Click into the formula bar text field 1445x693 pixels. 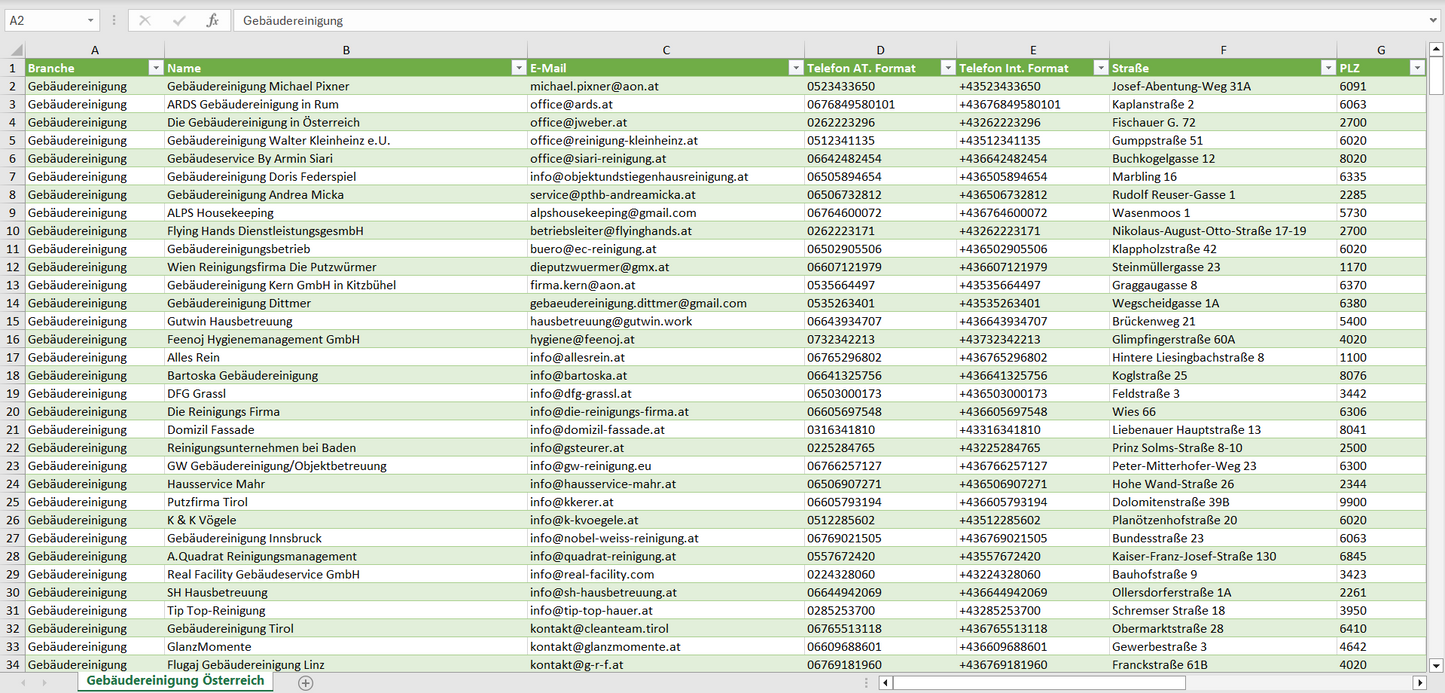click(x=800, y=20)
